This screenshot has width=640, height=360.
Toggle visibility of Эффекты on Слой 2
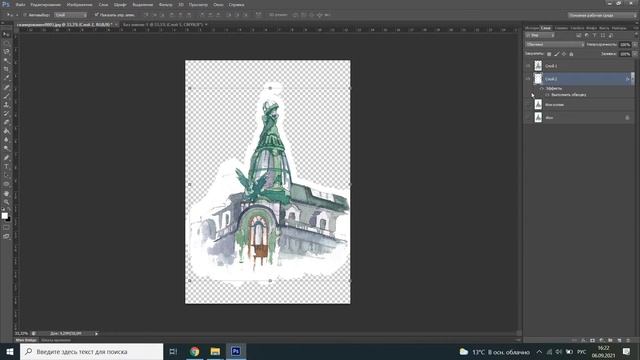[542, 89]
